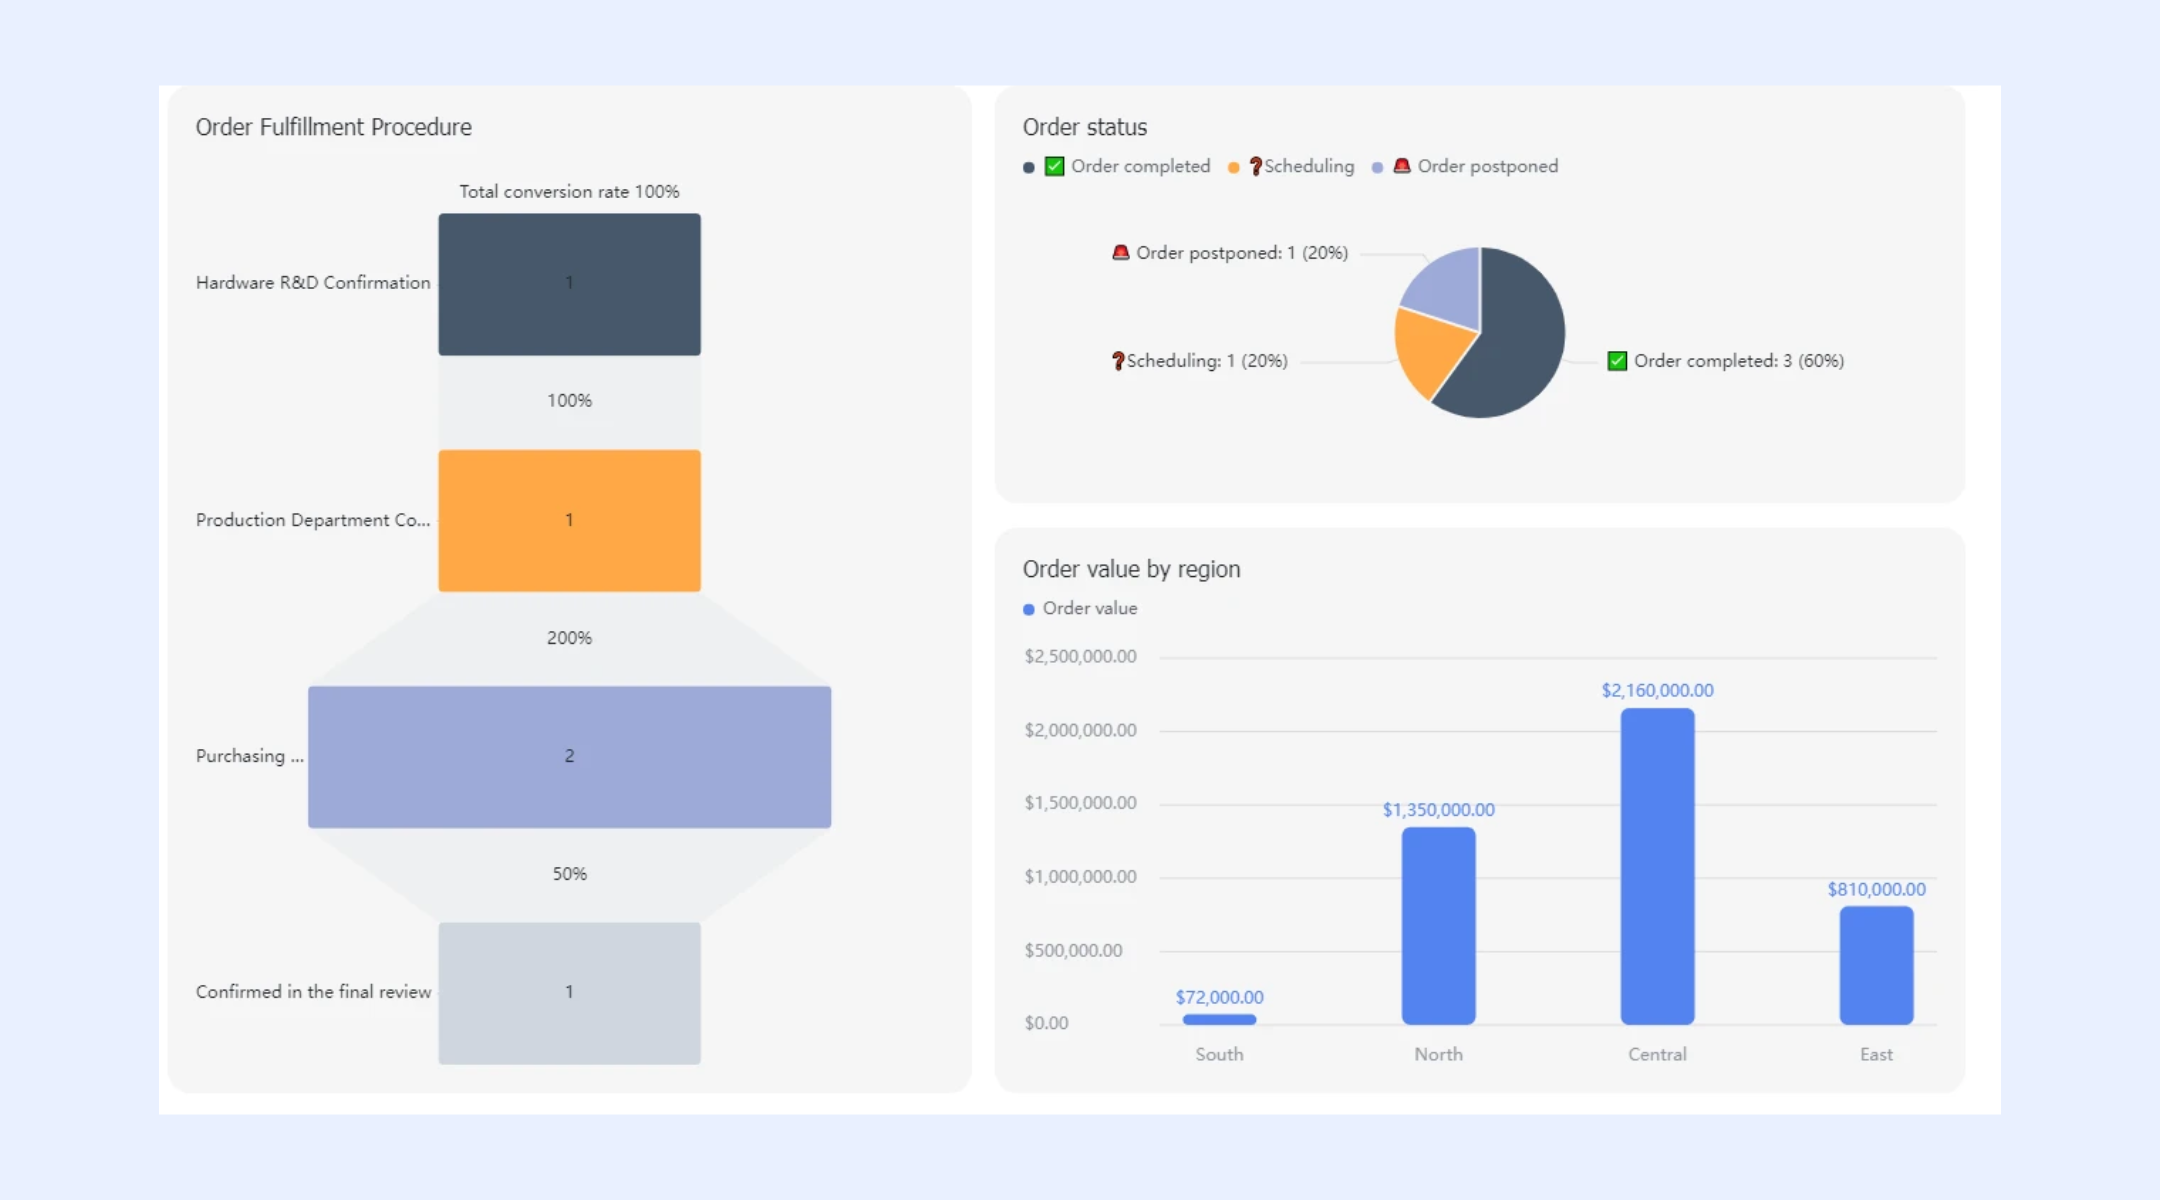Click the 50% conversion rate in the funnel

point(569,873)
